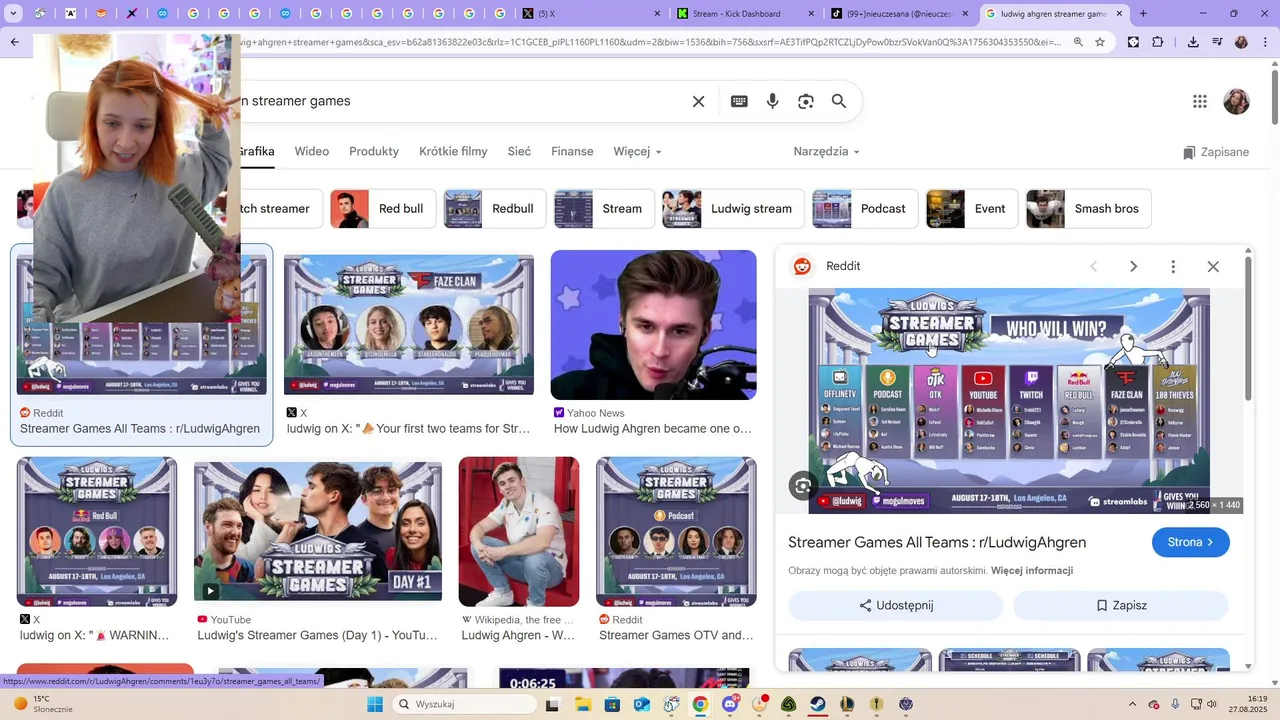This screenshot has width=1280, height=720.
Task: Go back with the browser back arrow
Action: pos(14,42)
